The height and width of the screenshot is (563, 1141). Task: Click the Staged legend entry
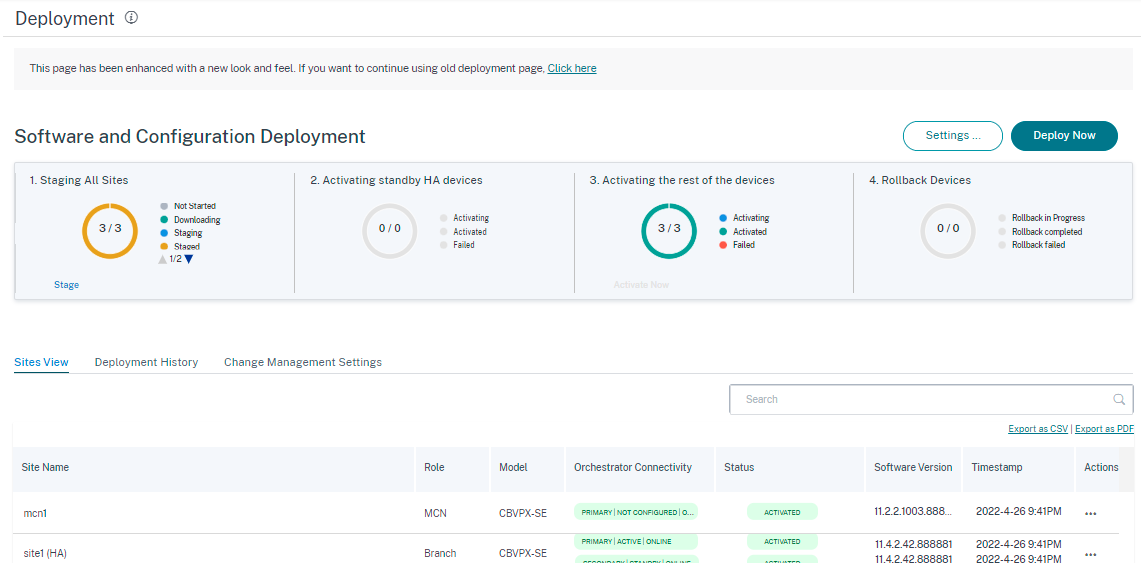(x=180, y=247)
